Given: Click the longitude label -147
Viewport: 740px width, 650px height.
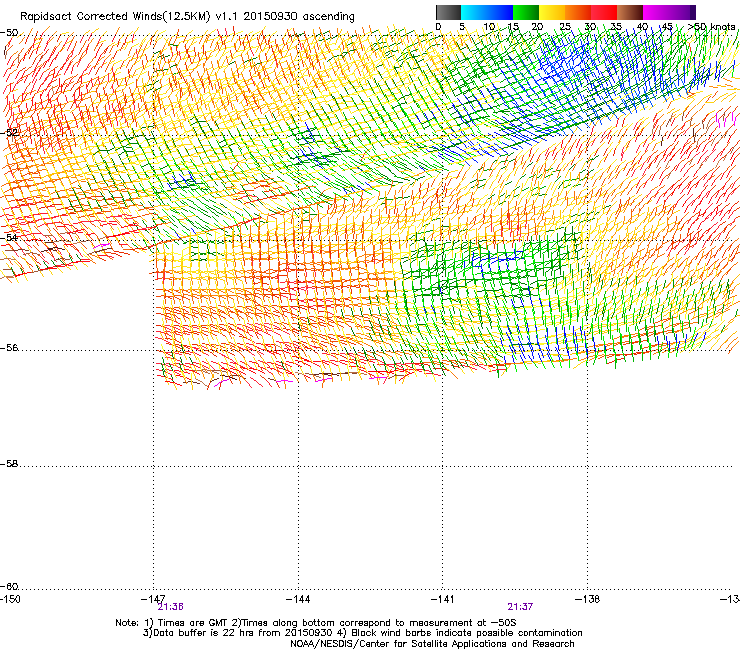Looking at the screenshot, I should pyautogui.click(x=153, y=599).
